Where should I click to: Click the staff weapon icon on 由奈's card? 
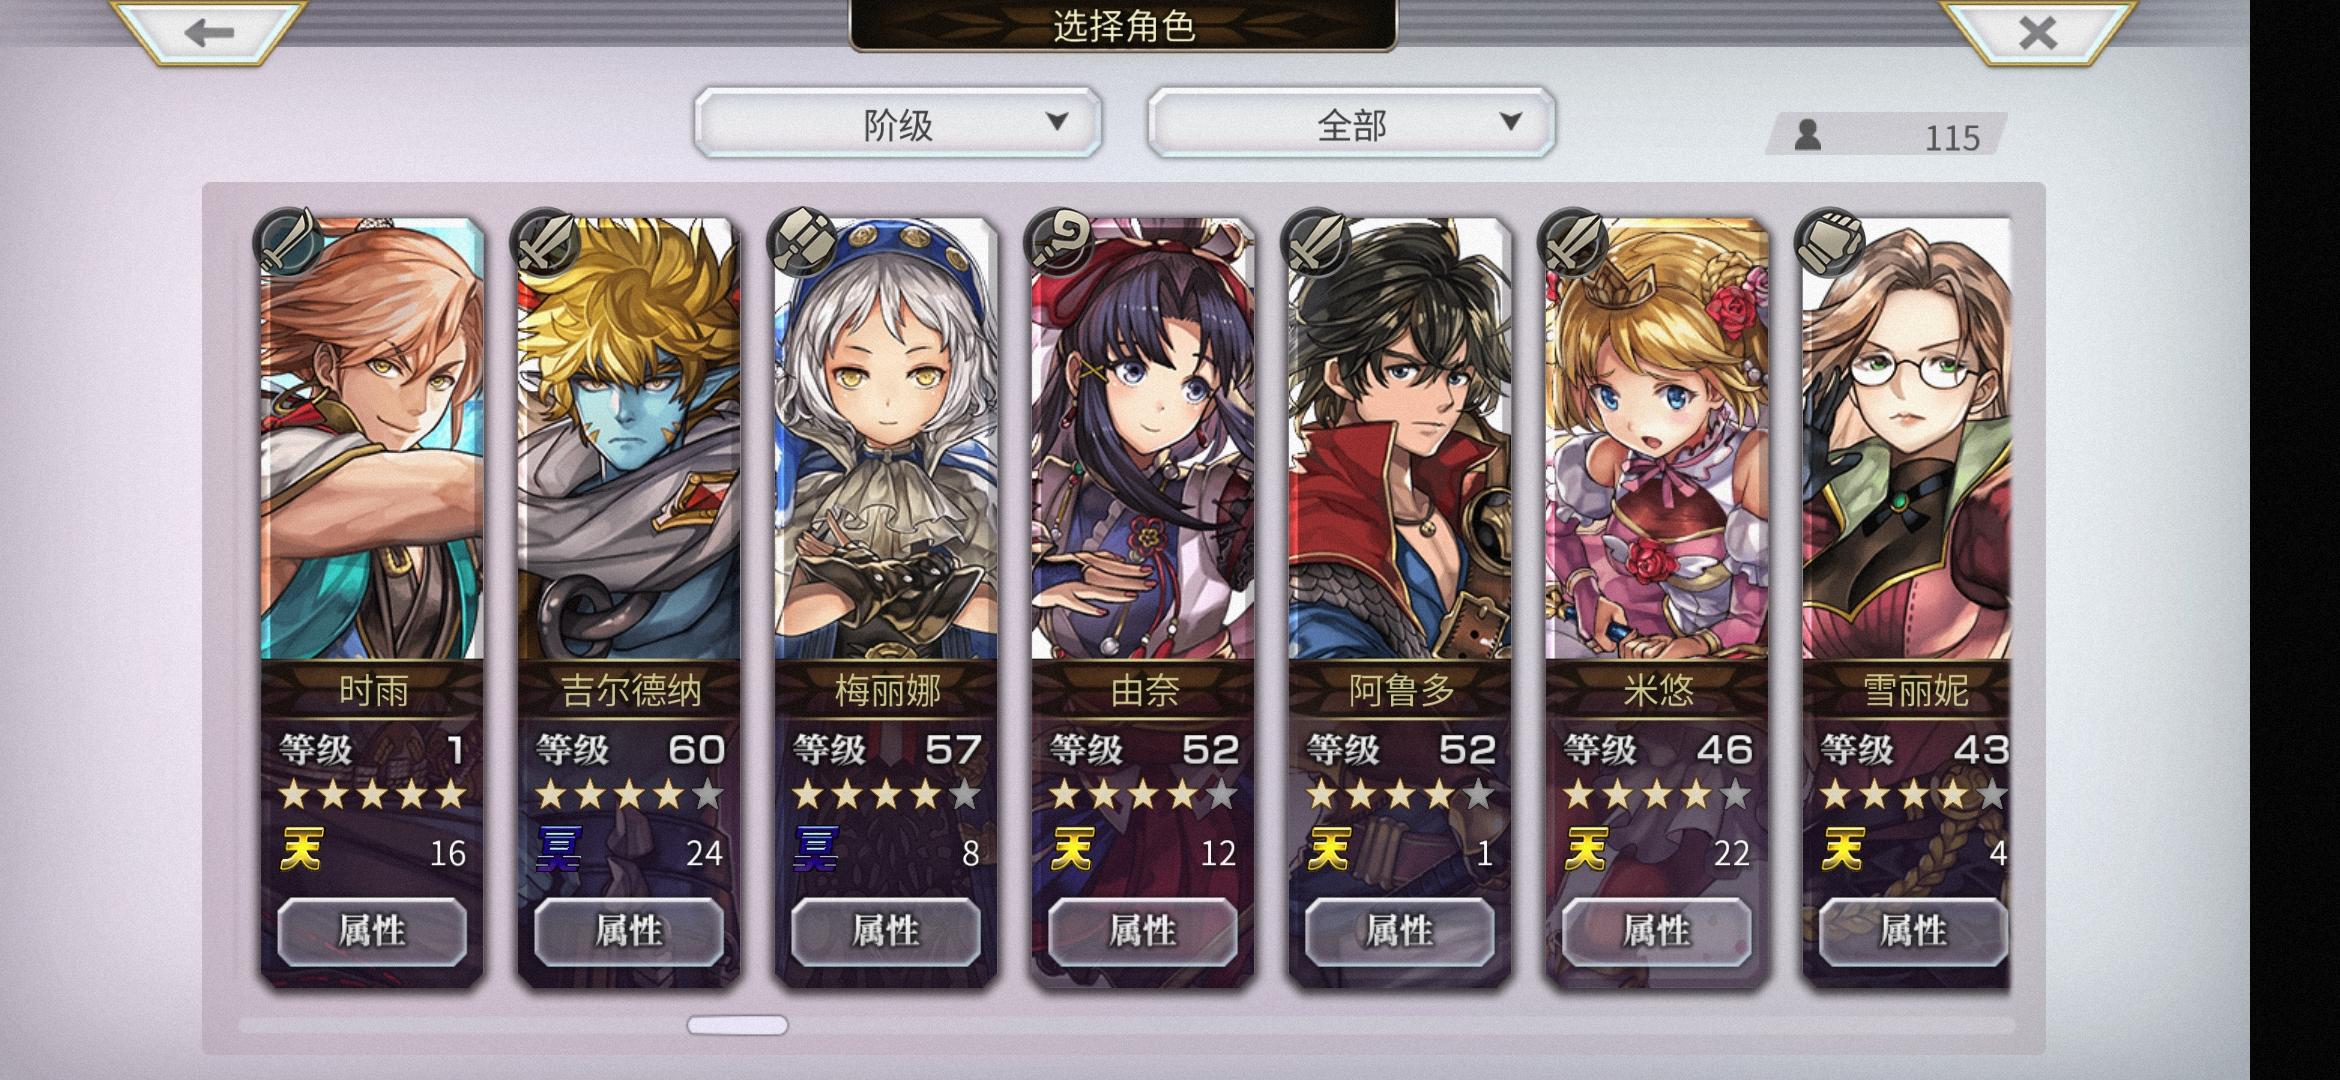click(x=1059, y=241)
